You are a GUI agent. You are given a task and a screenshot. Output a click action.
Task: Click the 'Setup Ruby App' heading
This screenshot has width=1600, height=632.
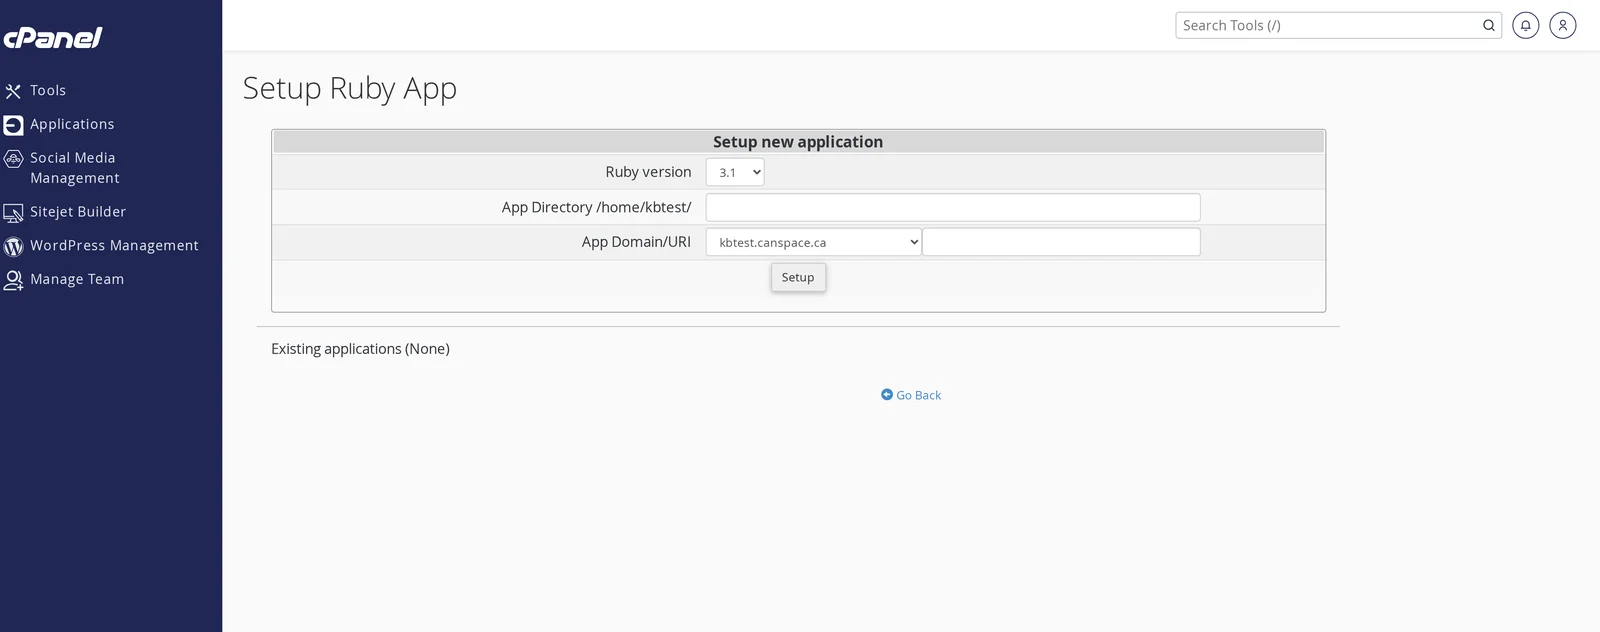pyautogui.click(x=350, y=88)
